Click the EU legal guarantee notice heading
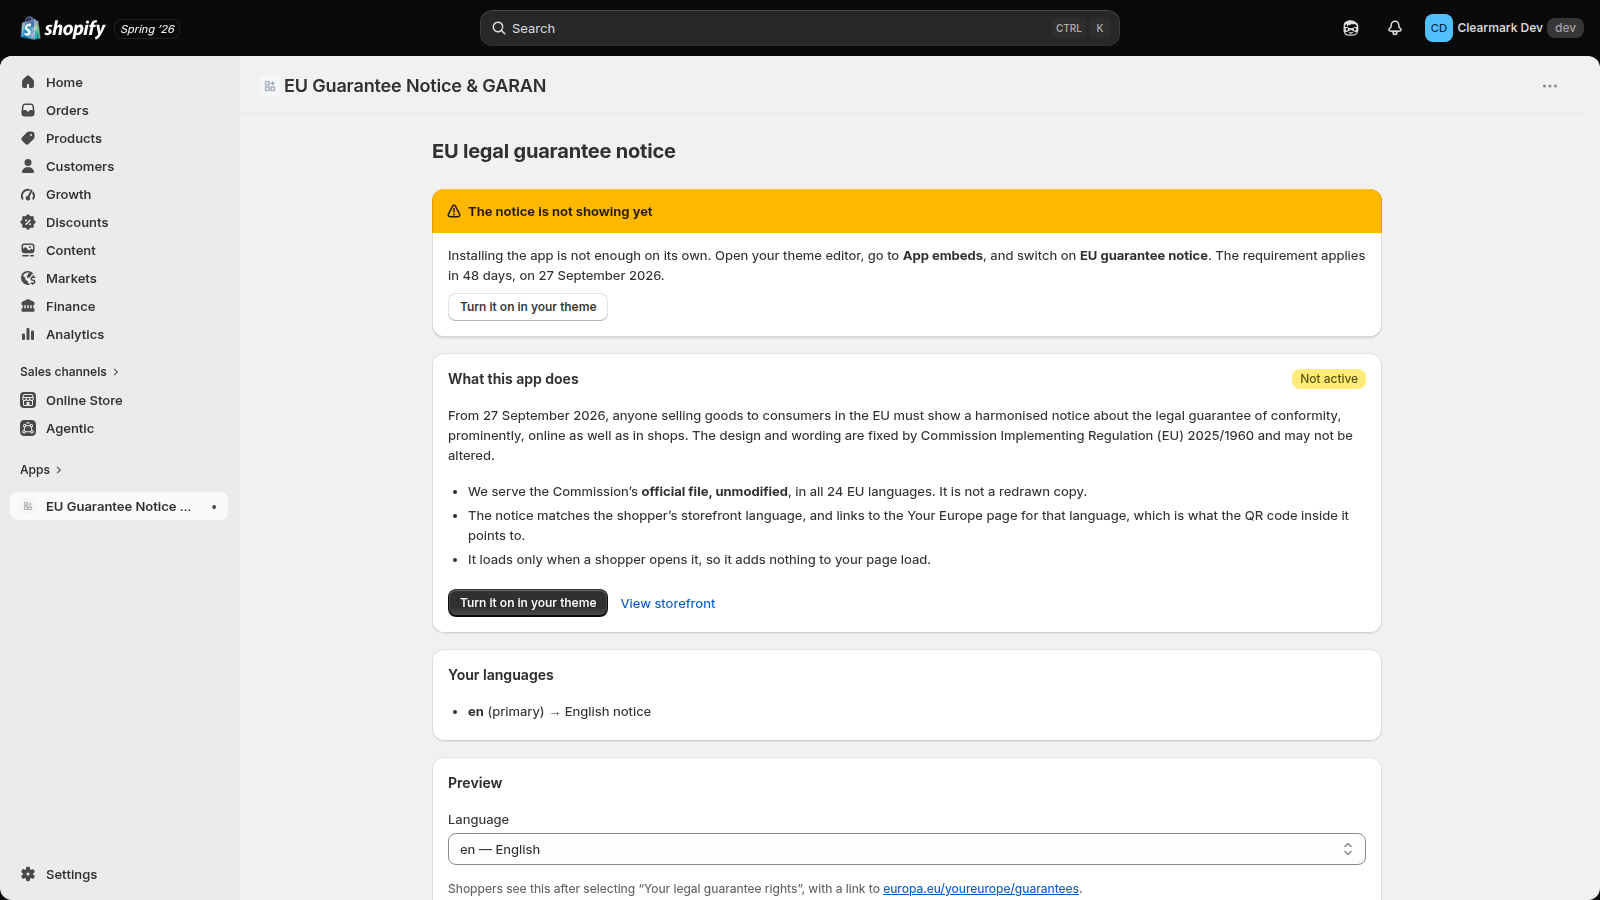The height and width of the screenshot is (900, 1600). [553, 151]
